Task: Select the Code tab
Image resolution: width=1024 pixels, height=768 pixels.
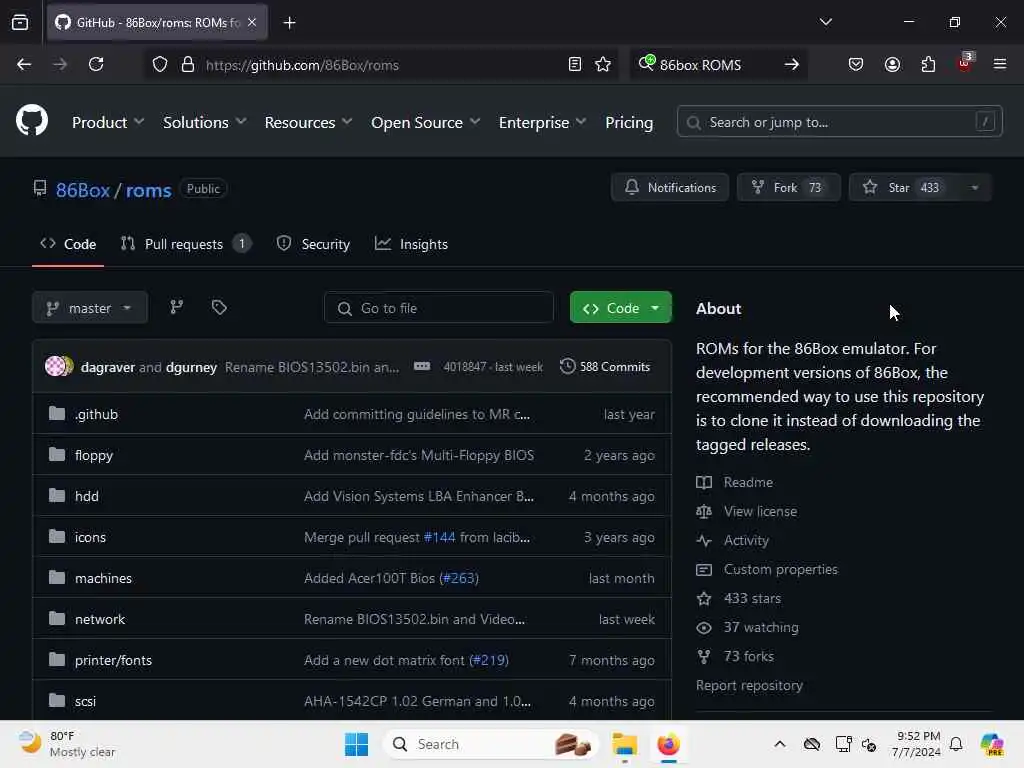Action: (x=68, y=244)
